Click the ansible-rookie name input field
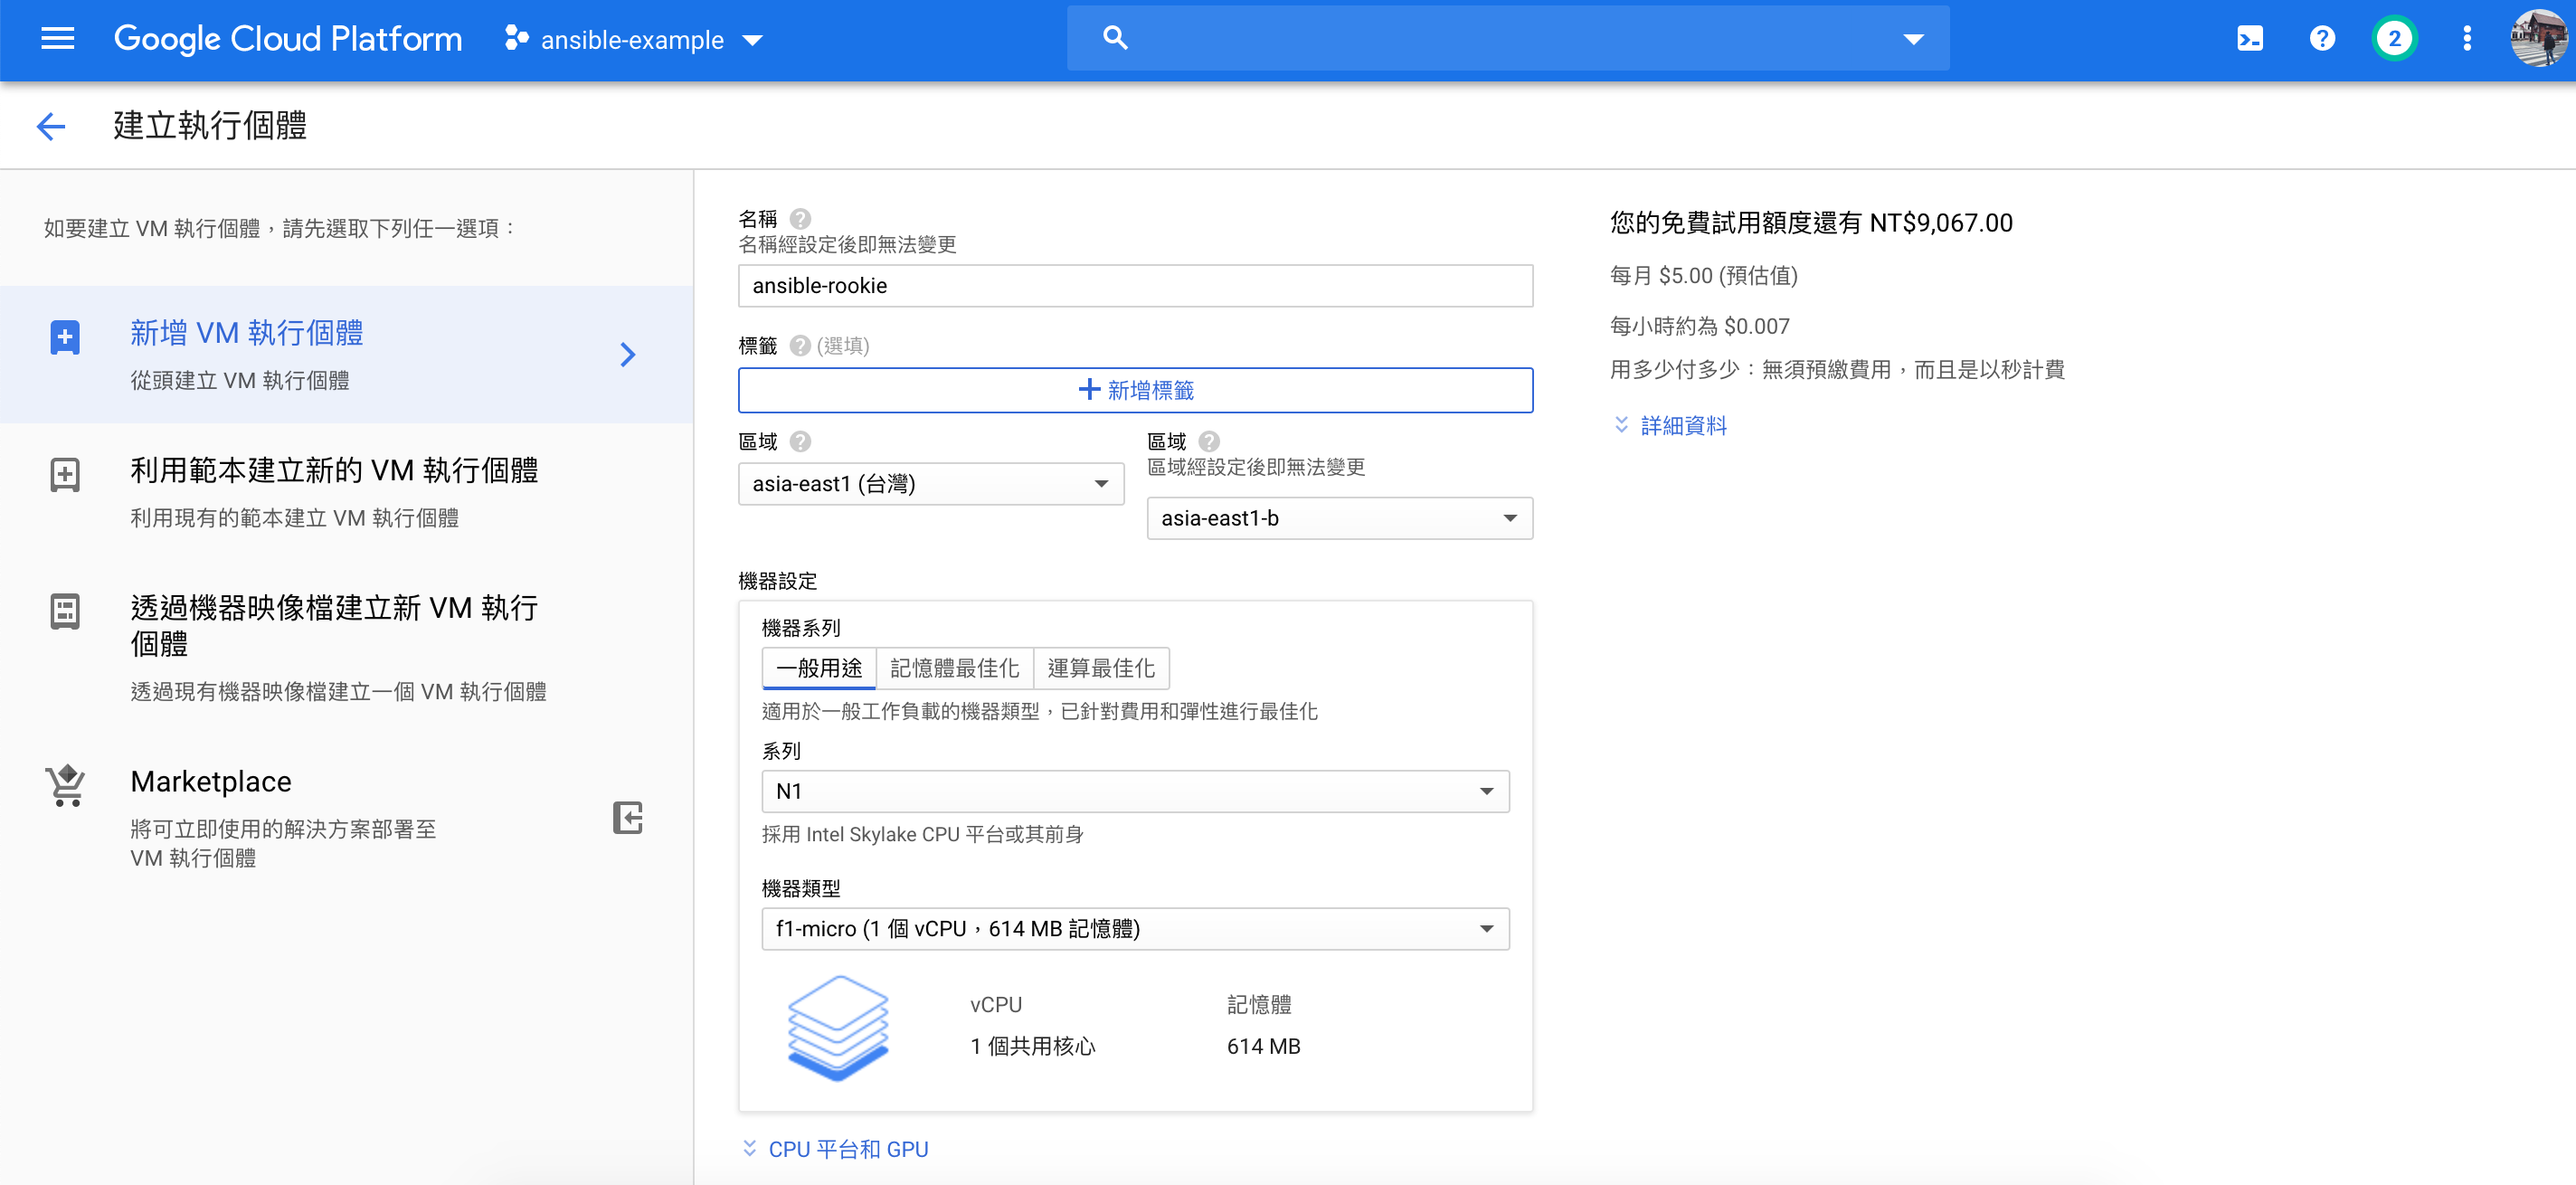 [1135, 286]
